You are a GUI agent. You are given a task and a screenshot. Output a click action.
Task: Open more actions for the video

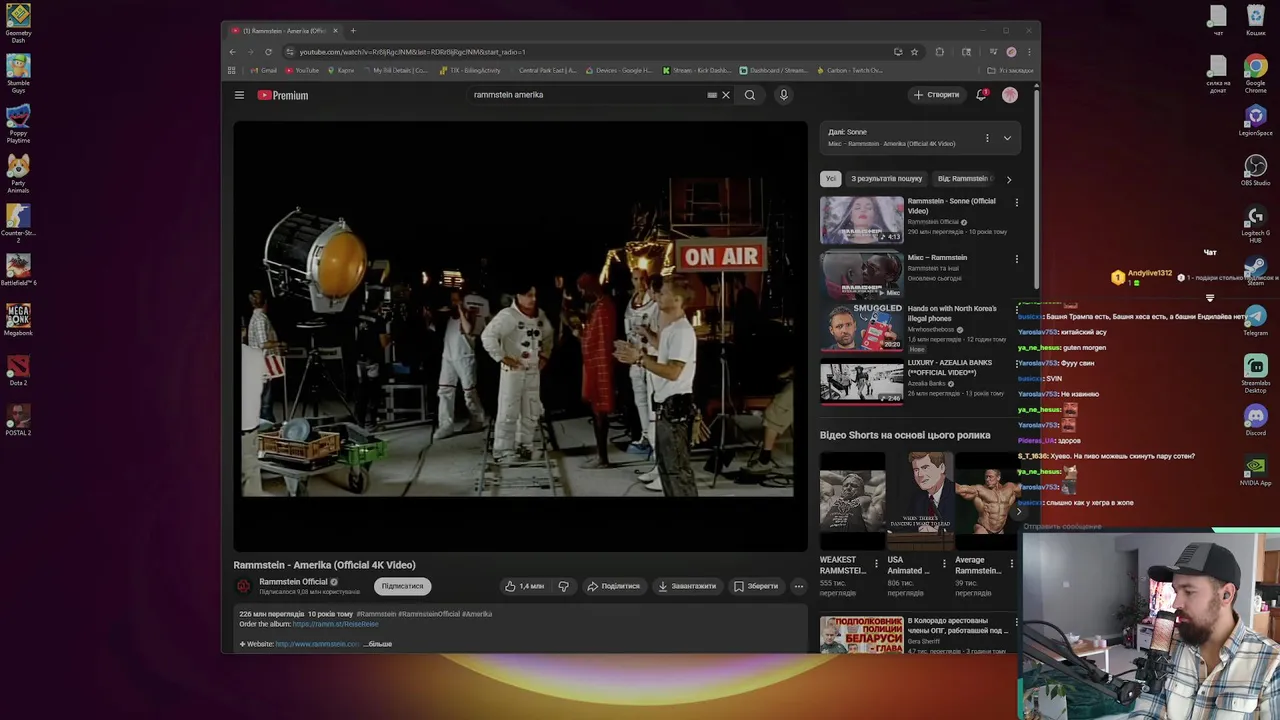tap(798, 586)
